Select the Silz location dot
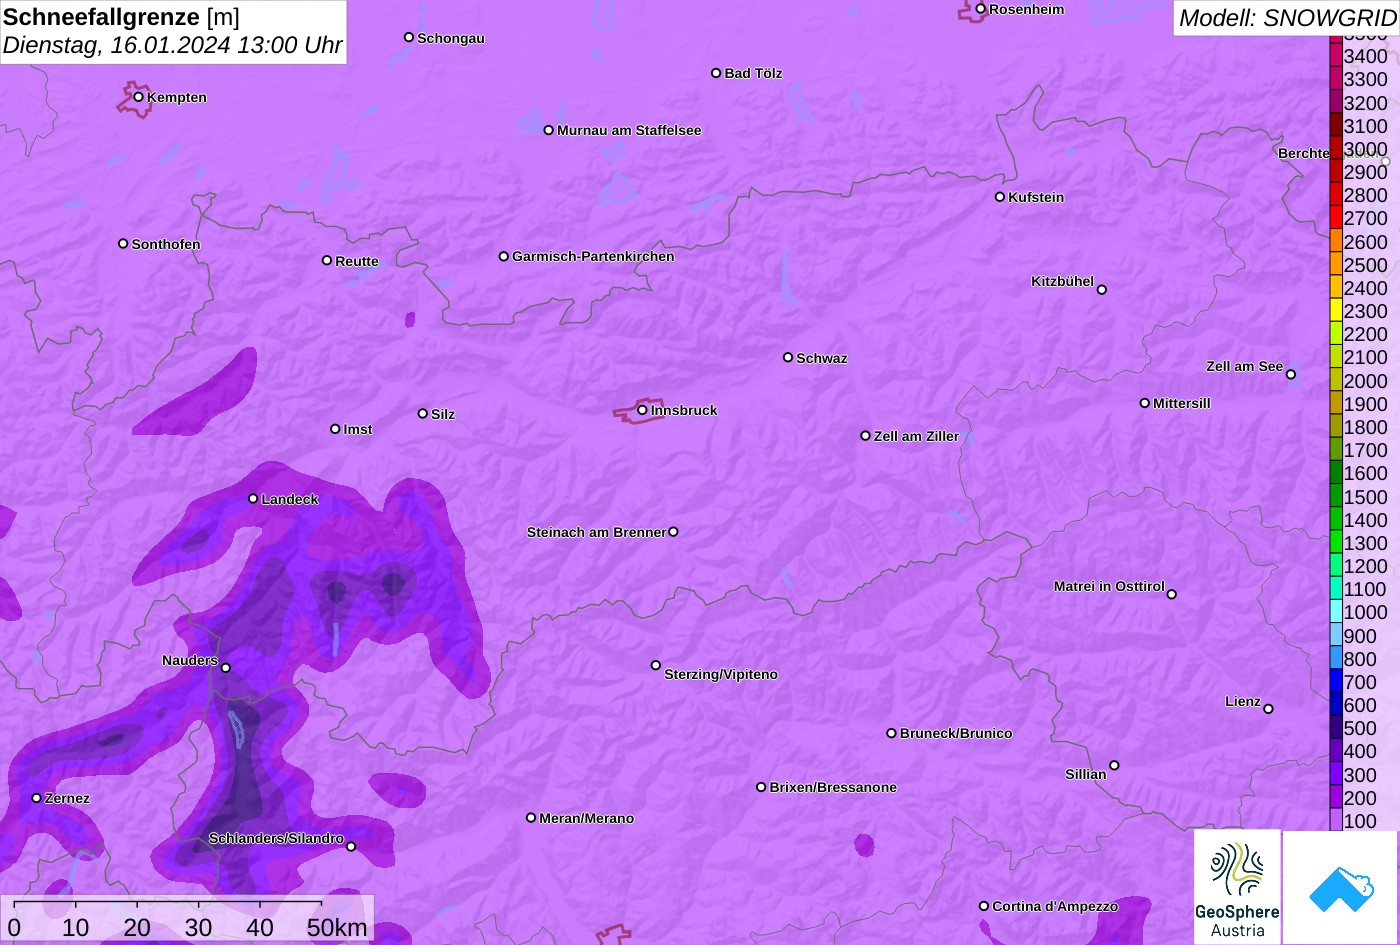The width and height of the screenshot is (1400, 945). point(423,413)
